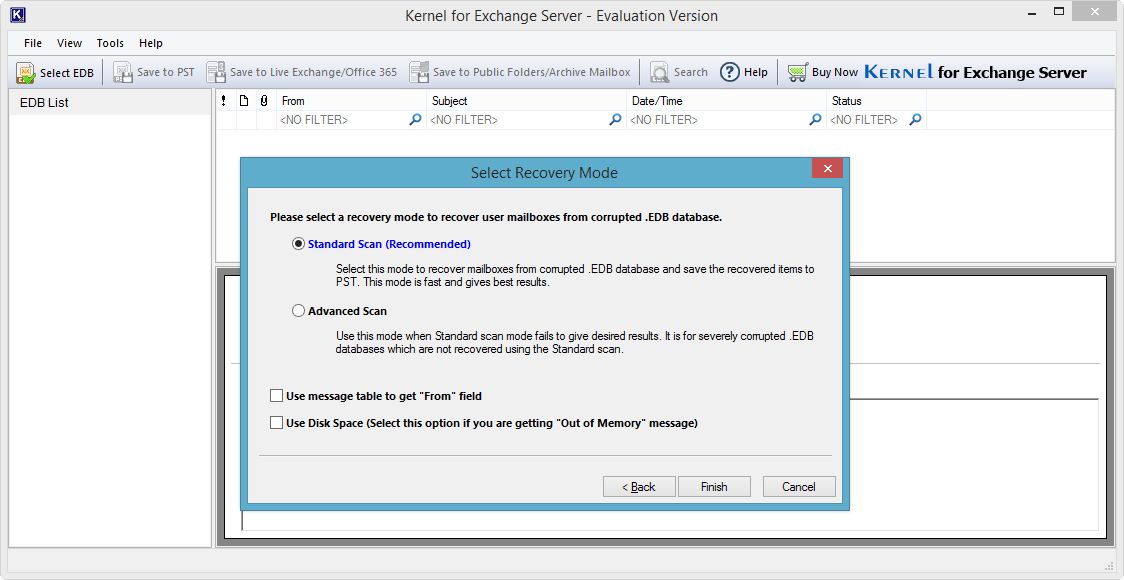Enable Use message table to get From field
The width and height of the screenshot is (1124, 580).
tap(277, 396)
